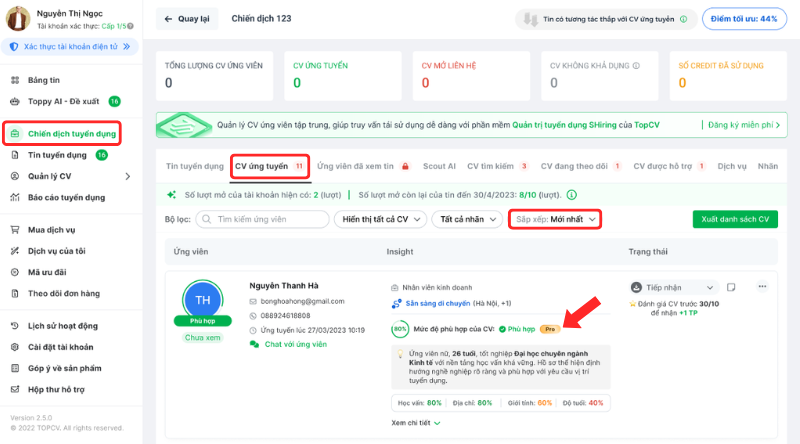The image size is (800, 444).
Task: Switch to CV được hỗ trợ tab
Action: [670, 166]
